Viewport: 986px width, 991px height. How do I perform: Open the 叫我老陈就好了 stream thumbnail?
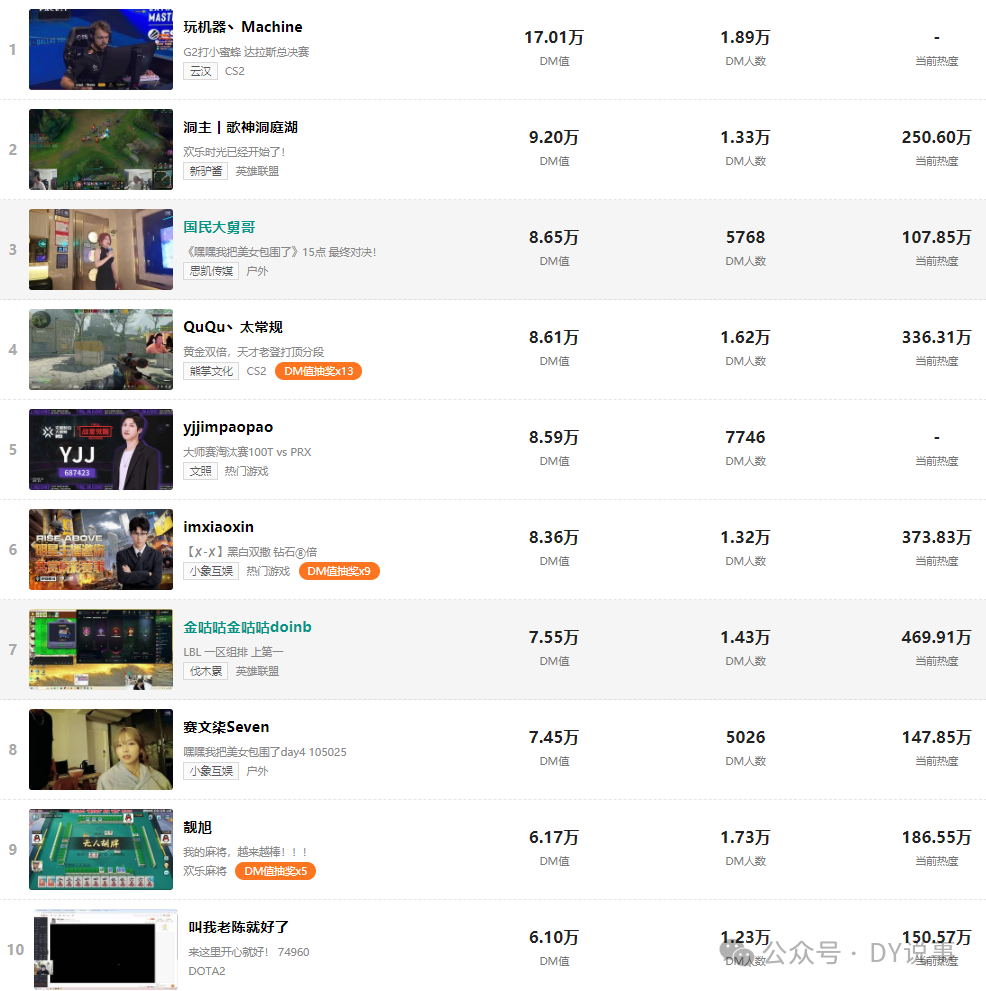106,949
